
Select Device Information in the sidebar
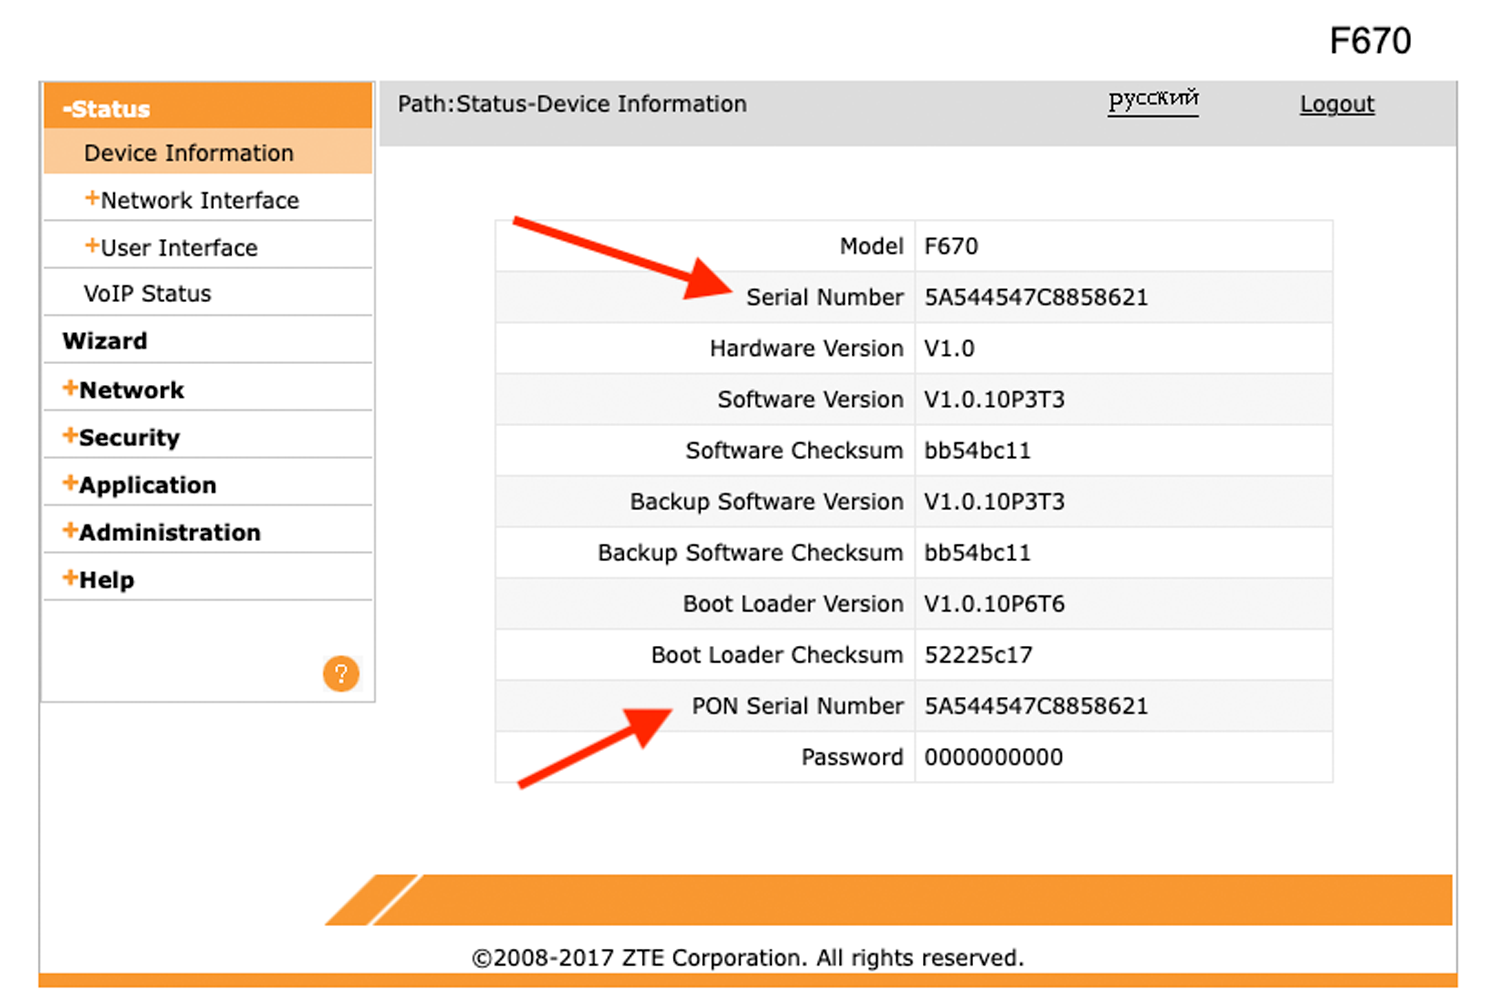pos(208,152)
